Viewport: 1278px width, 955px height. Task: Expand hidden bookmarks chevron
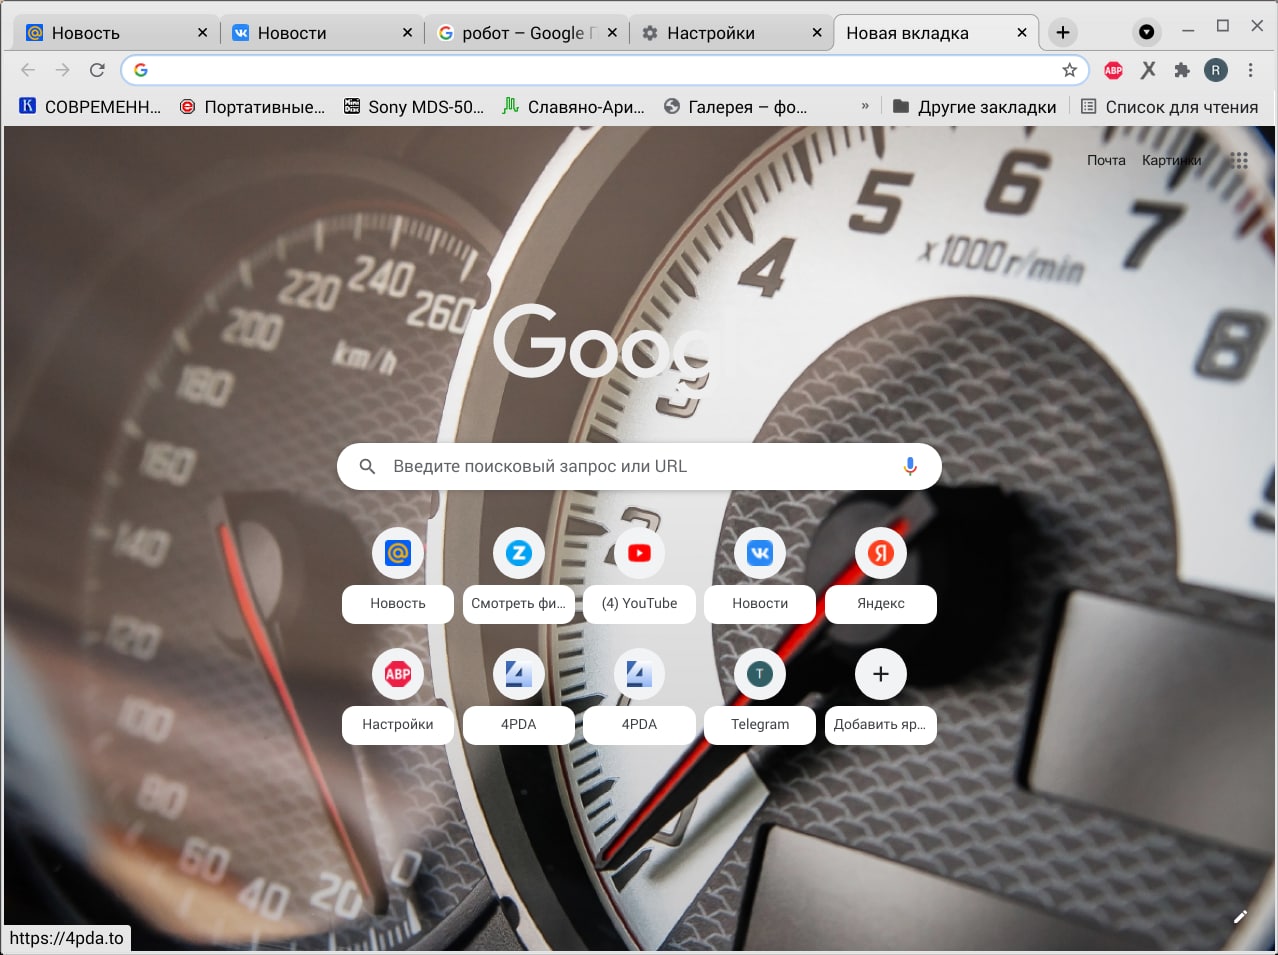865,107
